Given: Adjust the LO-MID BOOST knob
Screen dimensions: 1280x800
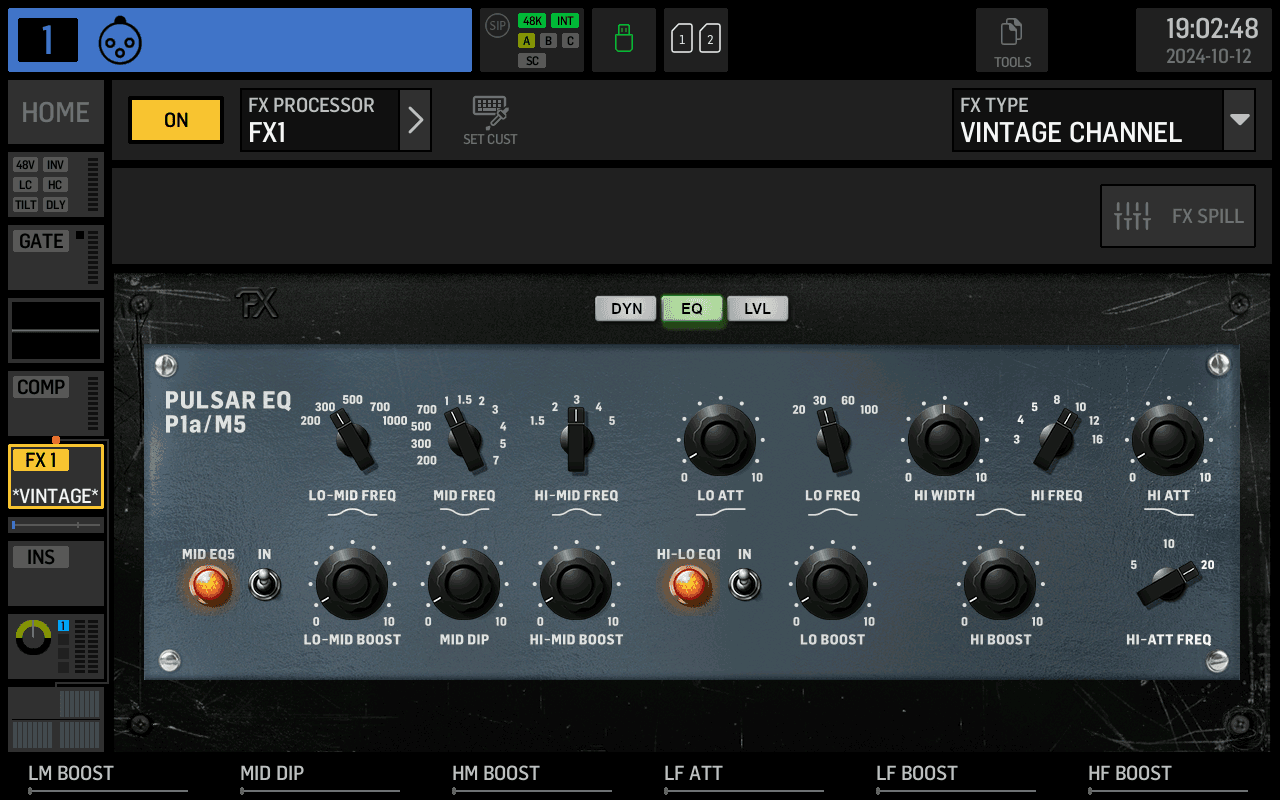Looking at the screenshot, I should click(x=352, y=584).
